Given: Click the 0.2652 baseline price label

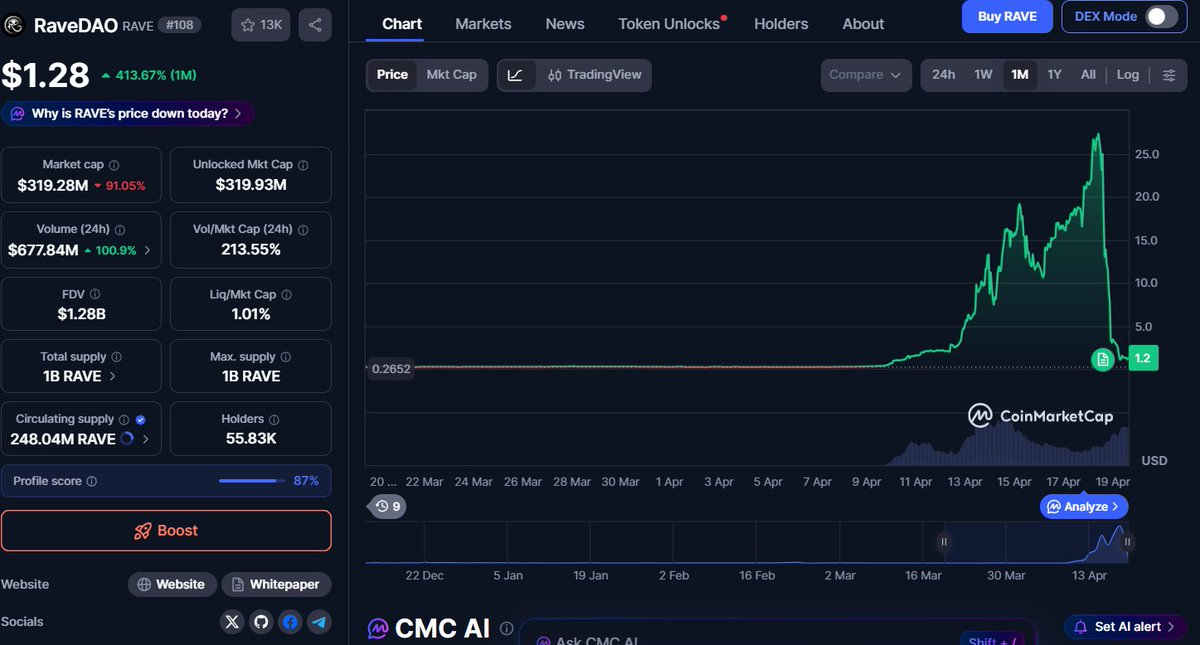Looking at the screenshot, I should (389, 368).
